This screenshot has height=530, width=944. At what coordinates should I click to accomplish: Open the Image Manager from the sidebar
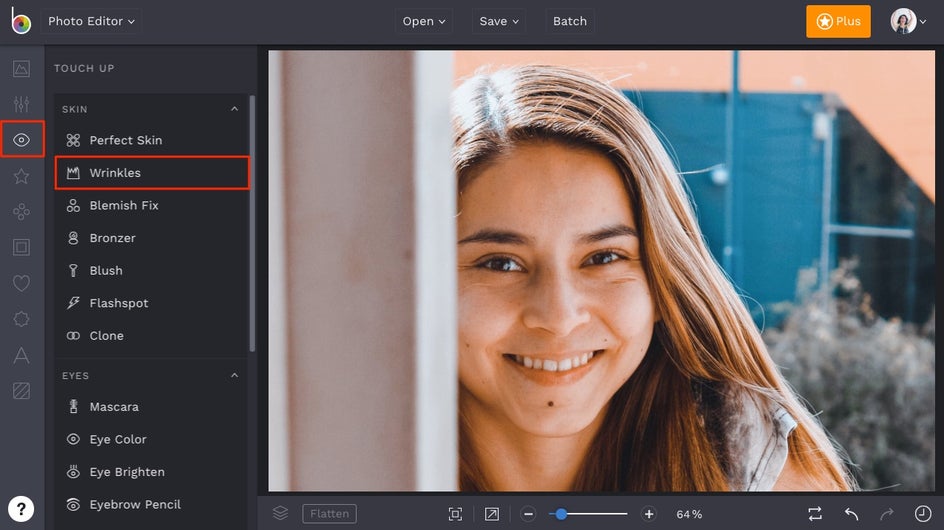21,69
